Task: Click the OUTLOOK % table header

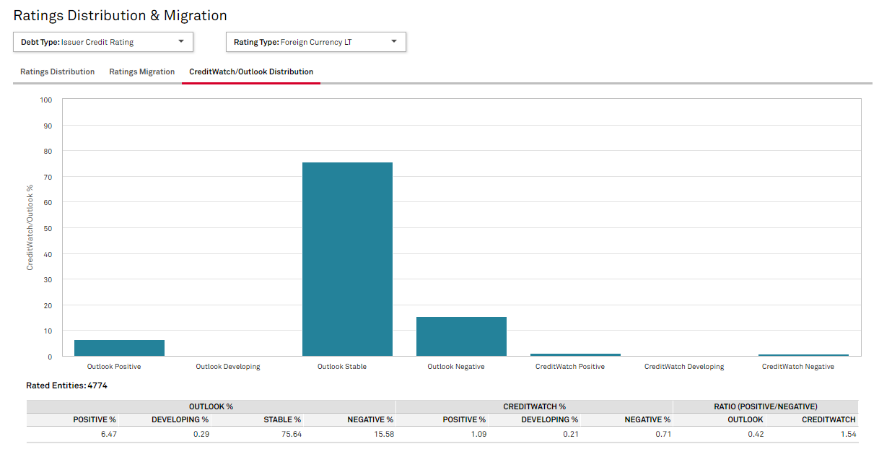Action: point(211,406)
